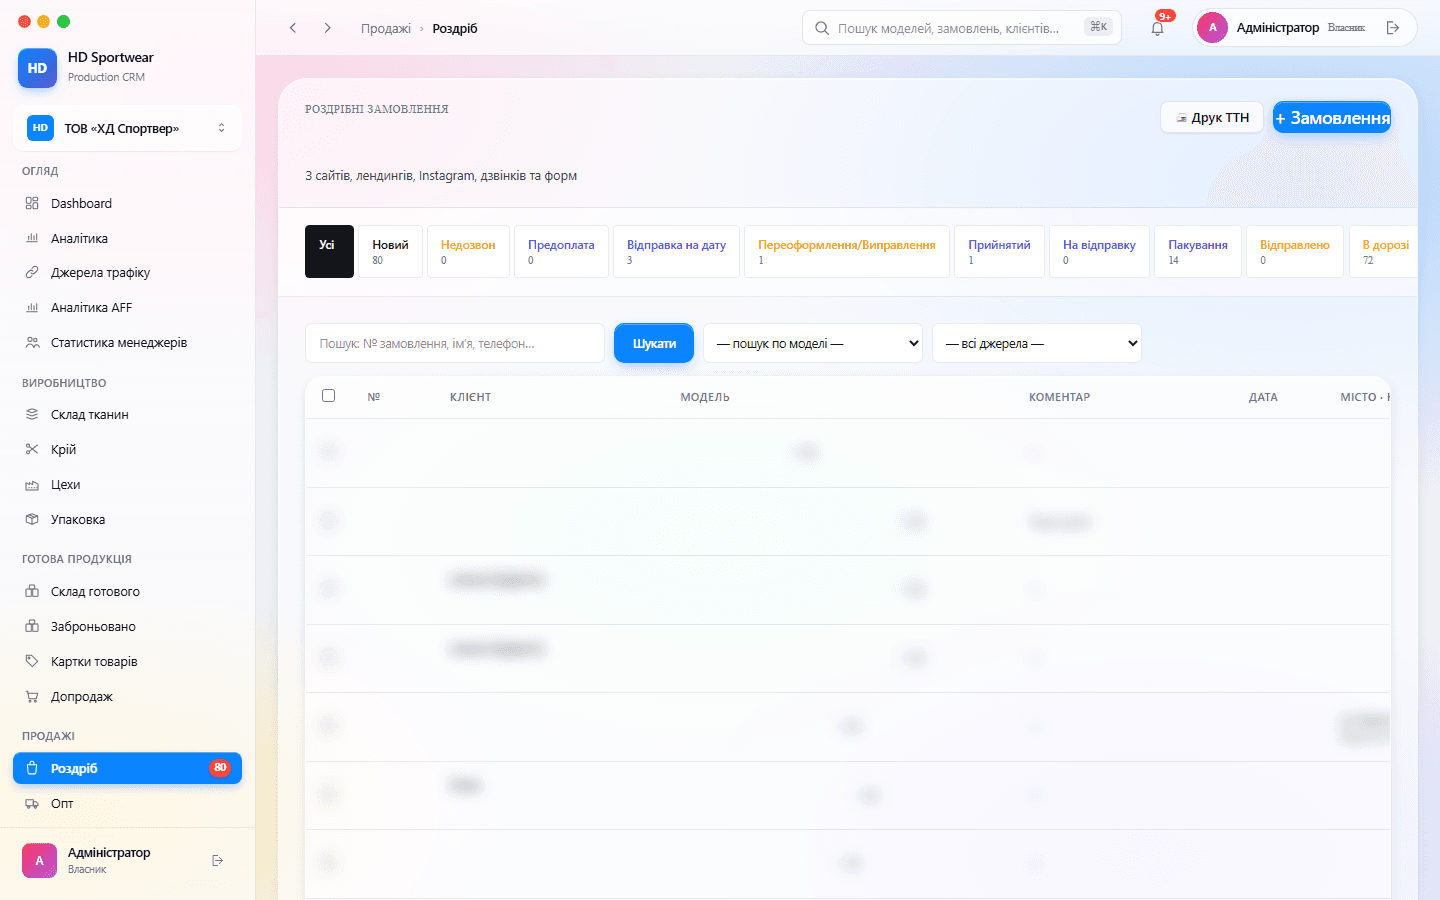
Task: Switch to the Предоплата tab
Action: 561,251
